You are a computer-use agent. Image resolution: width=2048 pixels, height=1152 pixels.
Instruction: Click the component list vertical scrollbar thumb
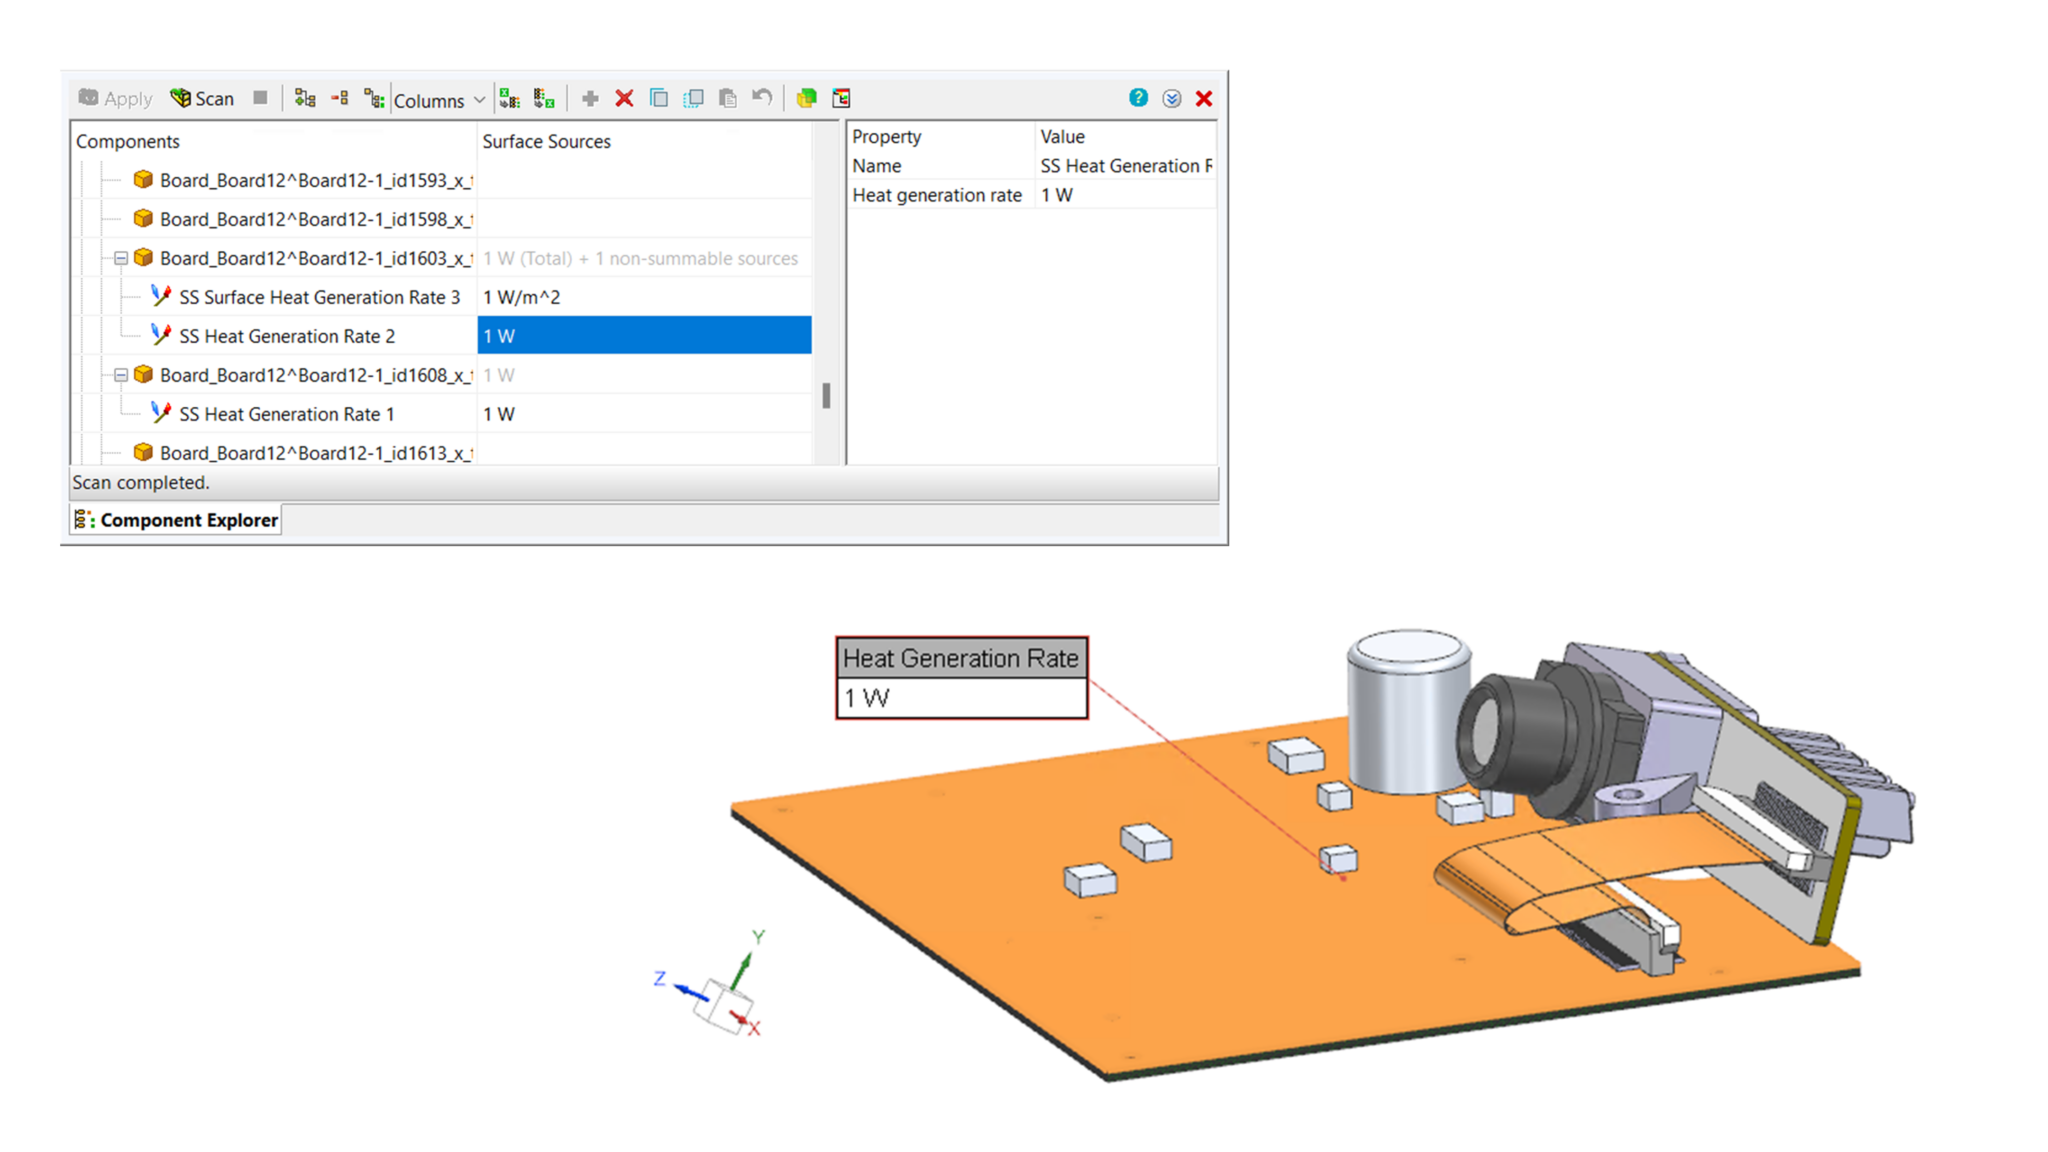(x=826, y=396)
